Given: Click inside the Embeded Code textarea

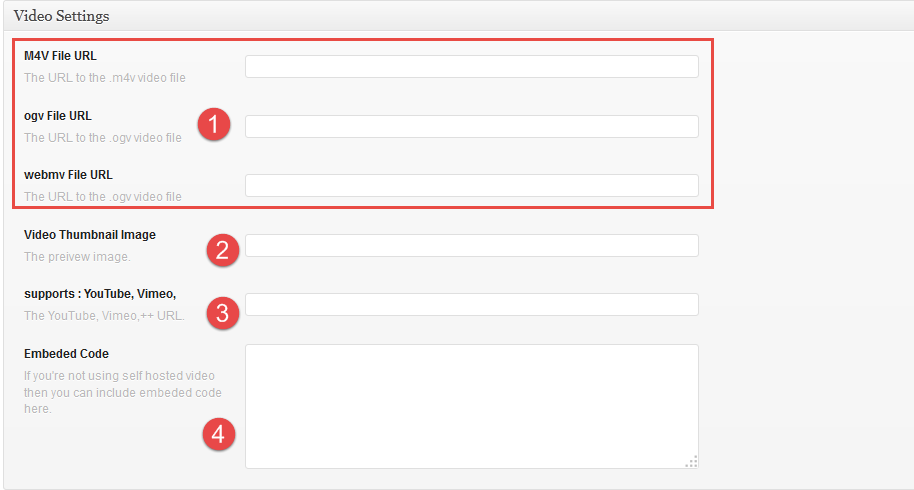Looking at the screenshot, I should tap(471, 406).
